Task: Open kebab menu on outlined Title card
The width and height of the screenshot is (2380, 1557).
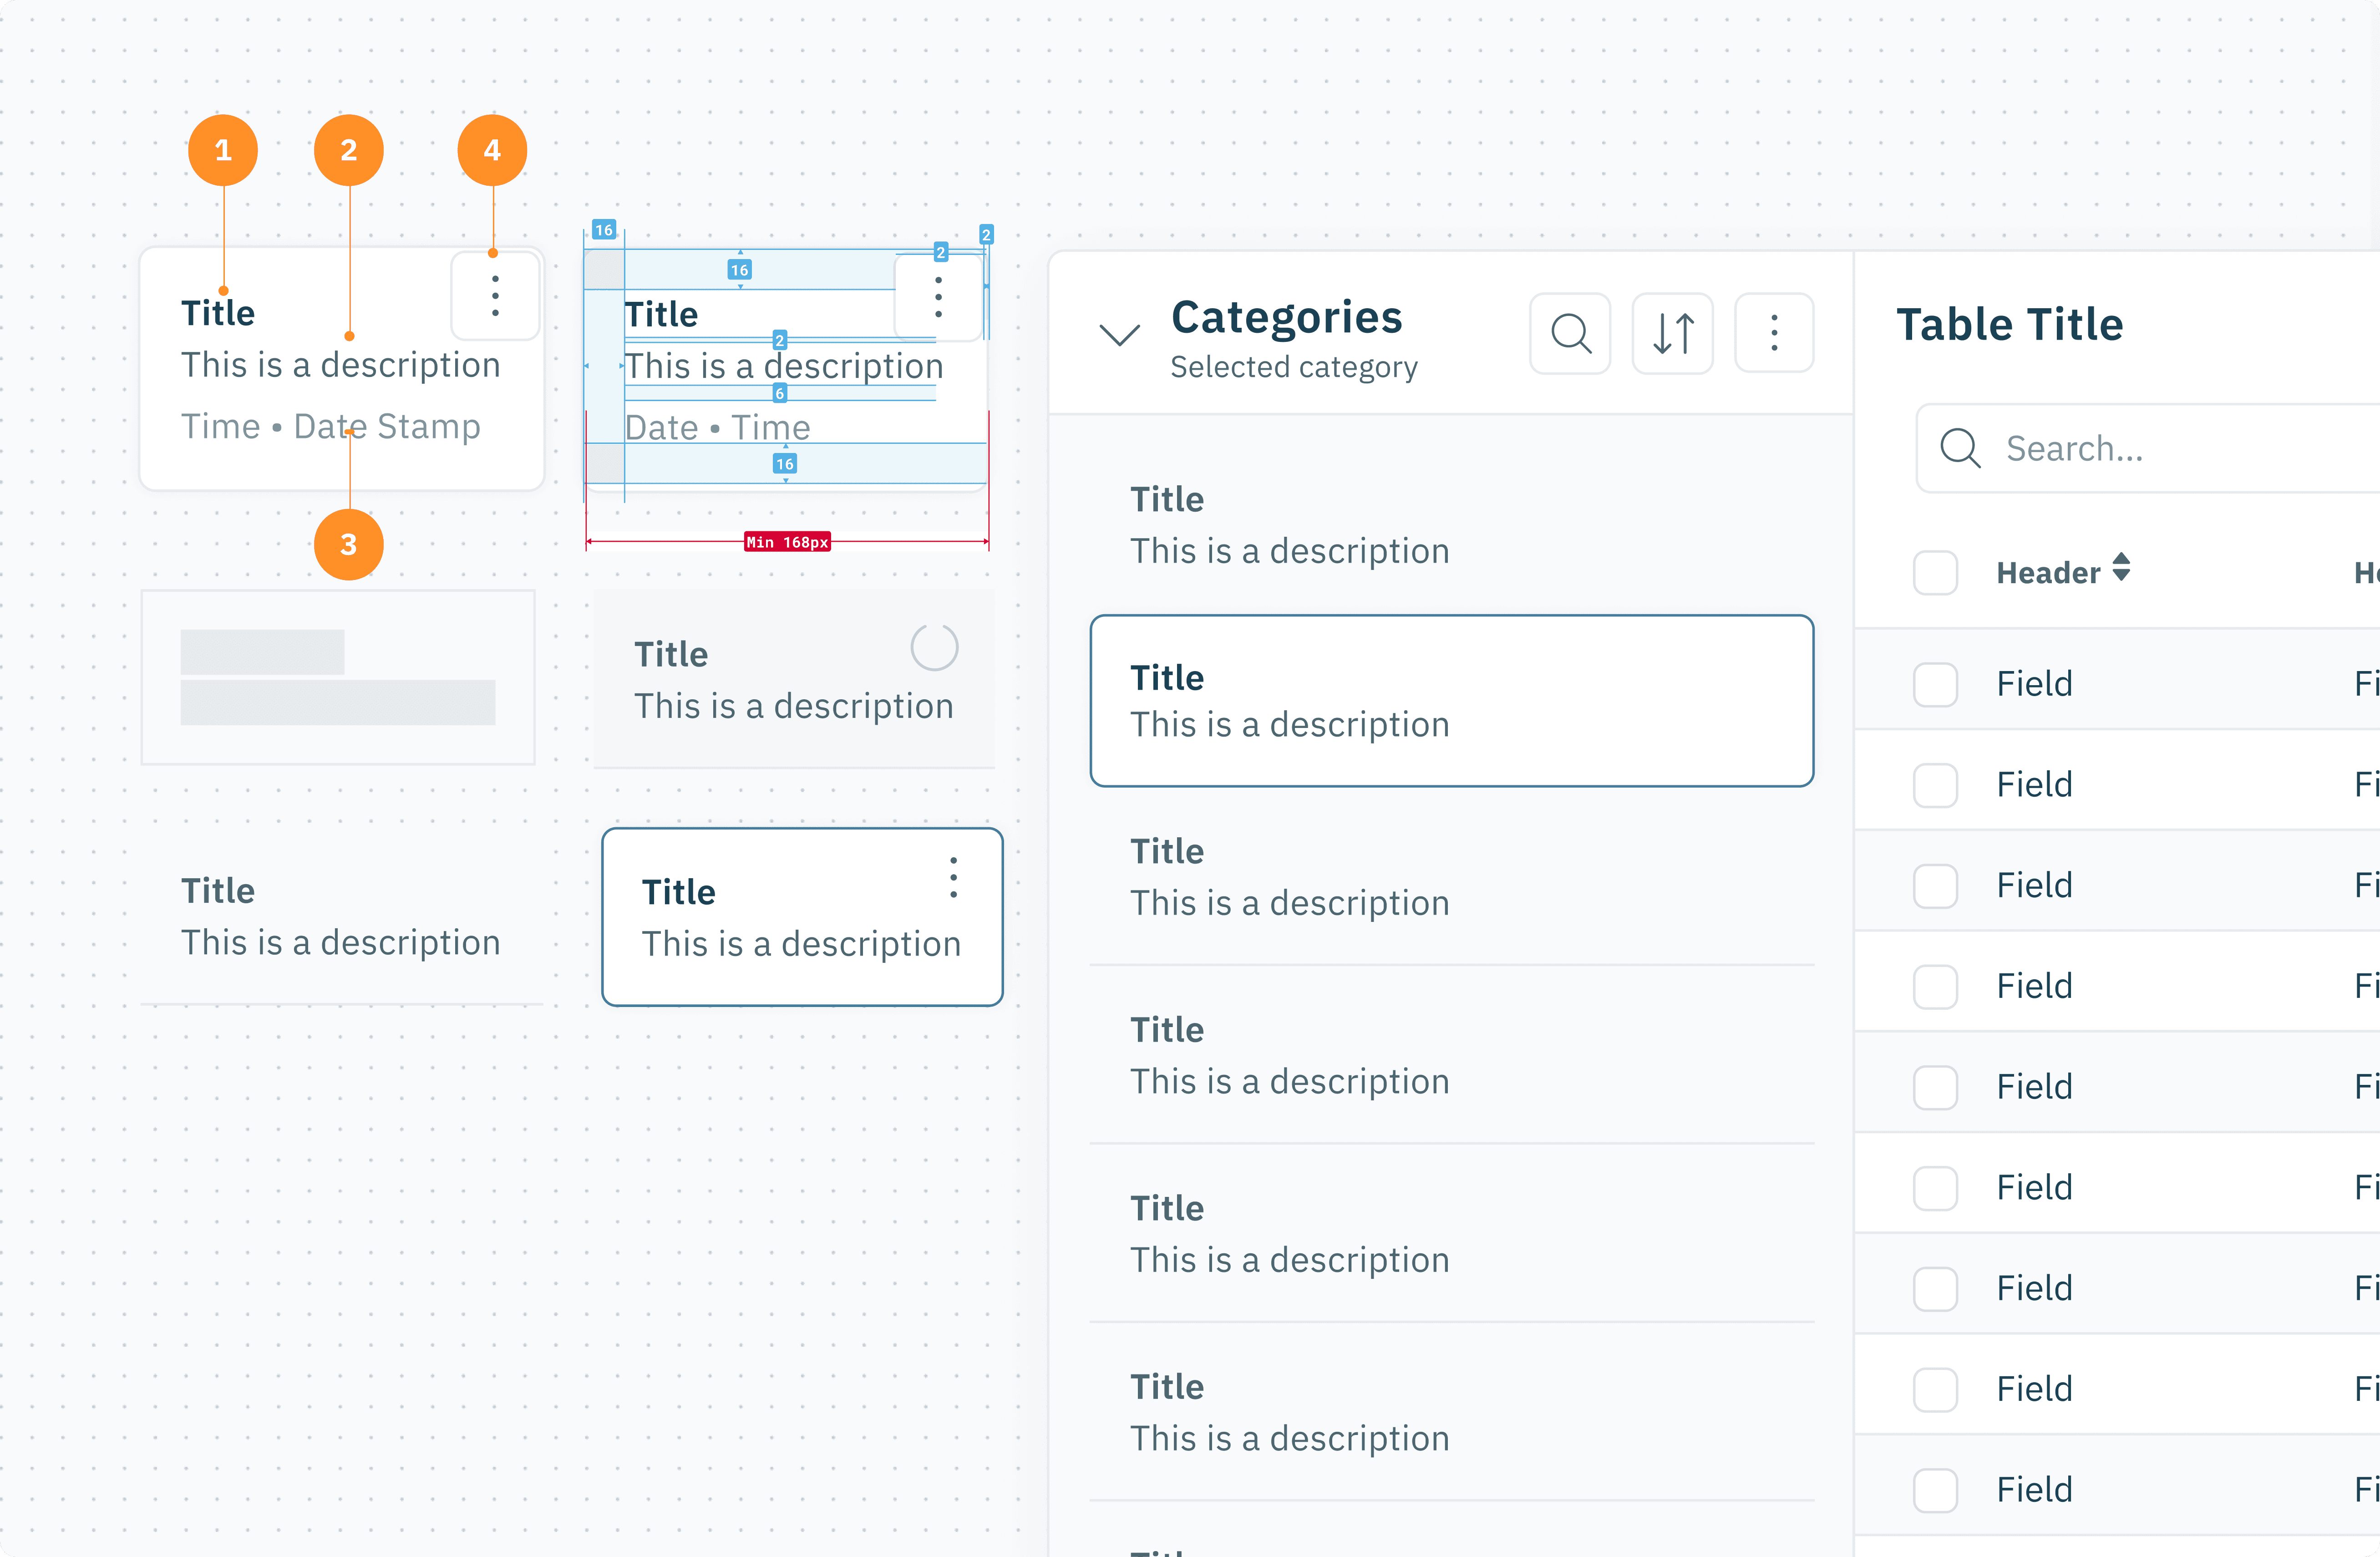Action: (953, 878)
